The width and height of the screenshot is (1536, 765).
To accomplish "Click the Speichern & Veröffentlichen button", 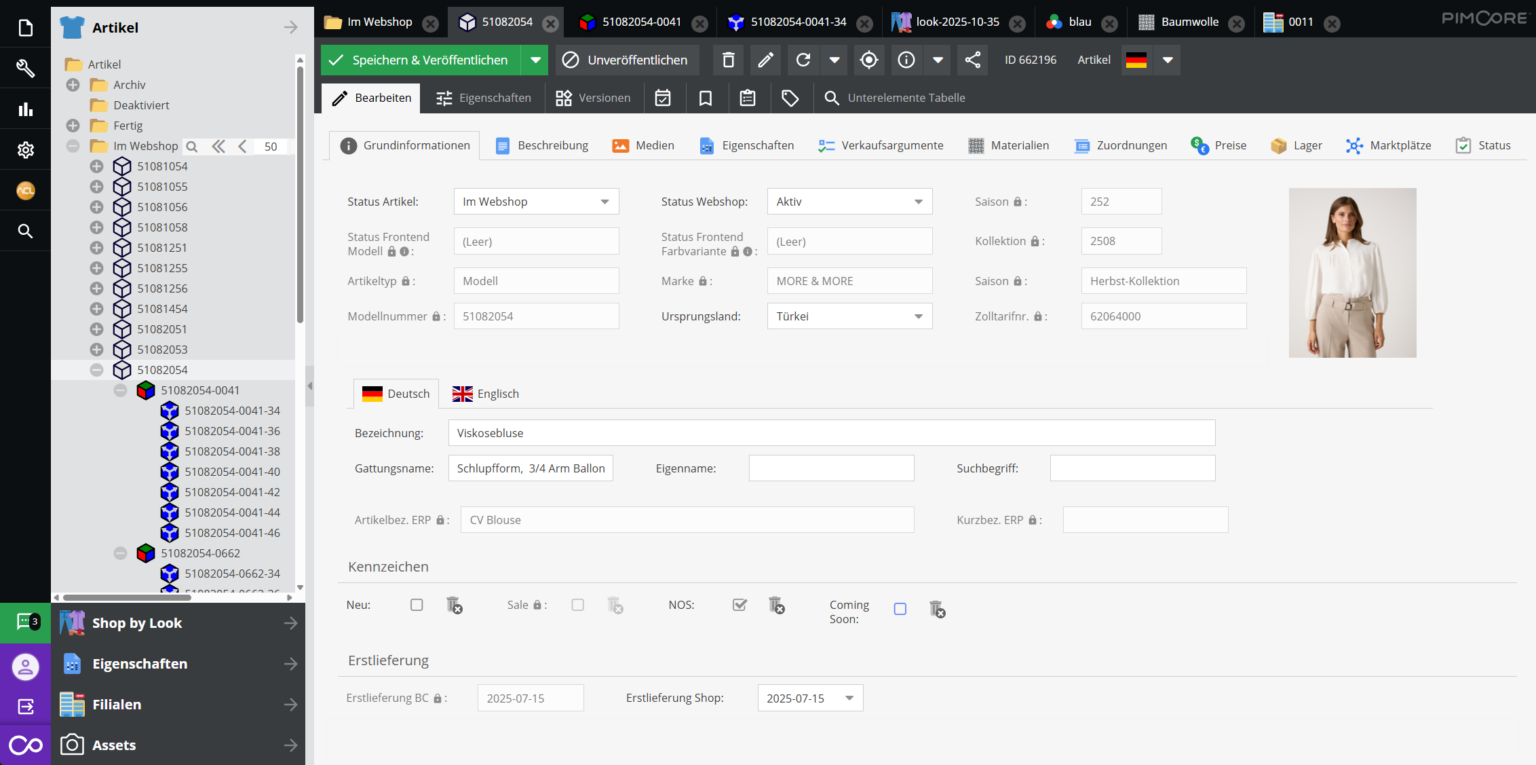I will (424, 60).
